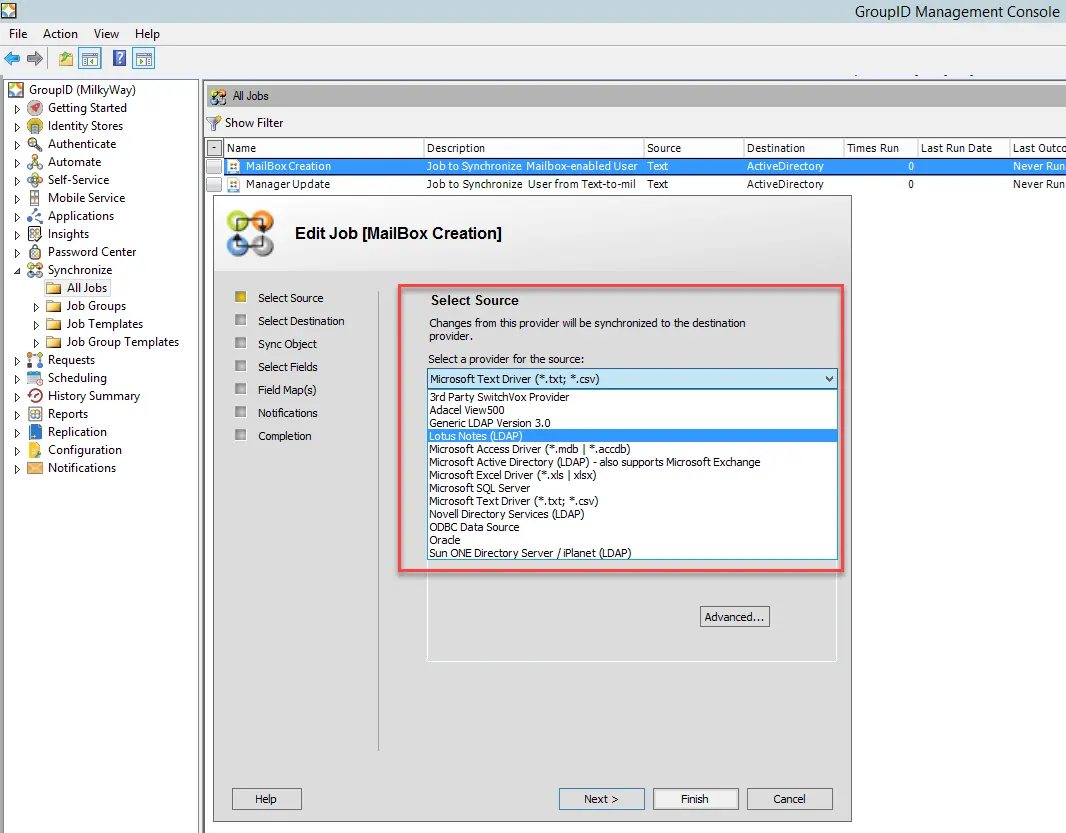Screen dimensions: 1066x833
Task: Click the GroupID (MilkyWay) root icon
Action: click(x=16, y=90)
